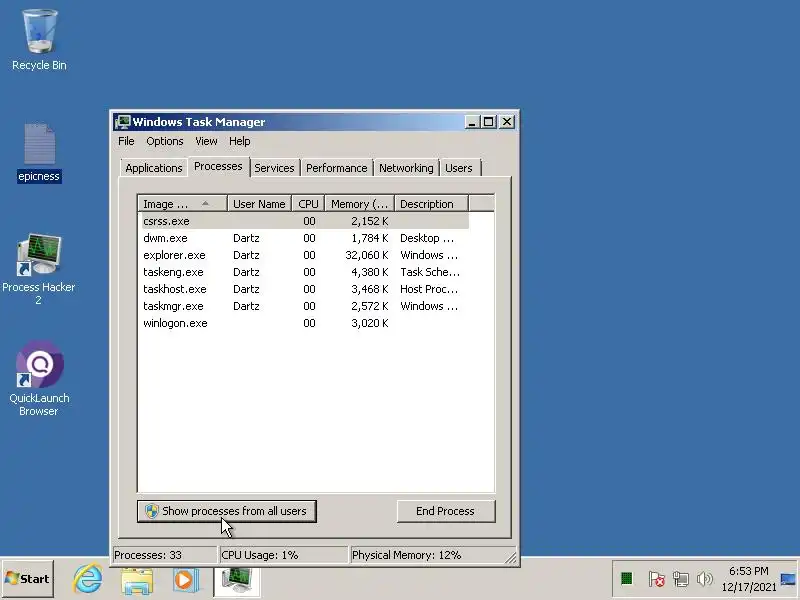The image size is (800, 600).
Task: Open the View menu
Action: [x=206, y=141]
